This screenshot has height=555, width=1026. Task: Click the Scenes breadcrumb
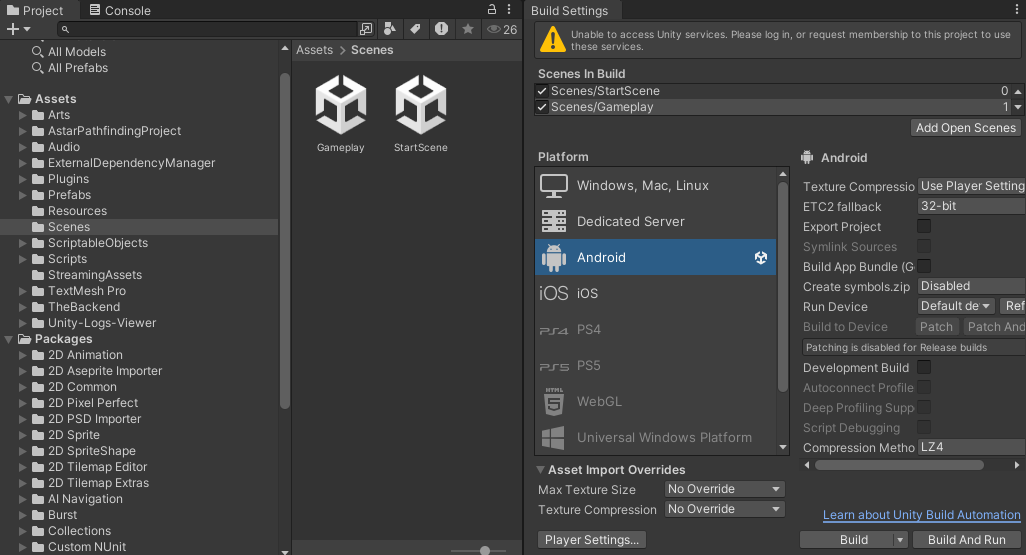point(372,50)
